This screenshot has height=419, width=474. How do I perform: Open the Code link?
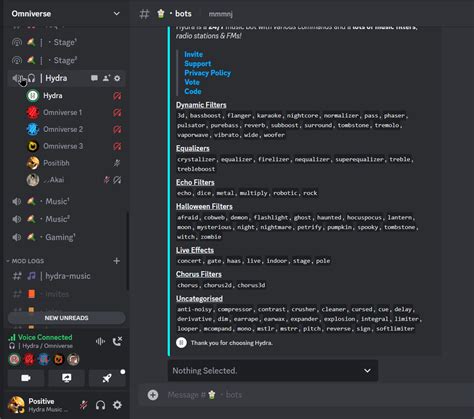[193, 91]
